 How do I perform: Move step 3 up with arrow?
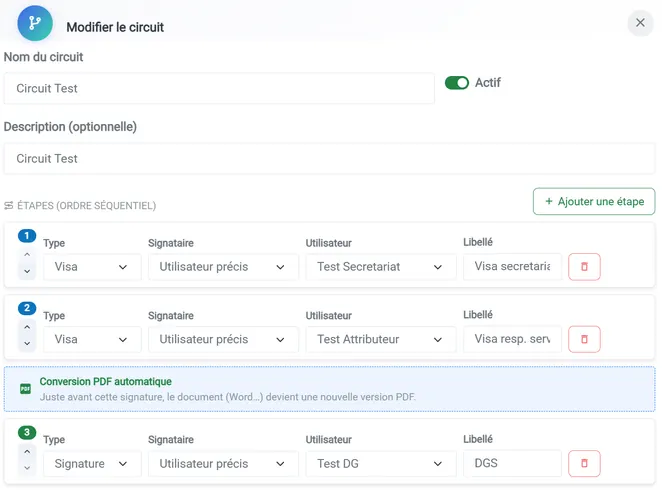click(x=27, y=452)
